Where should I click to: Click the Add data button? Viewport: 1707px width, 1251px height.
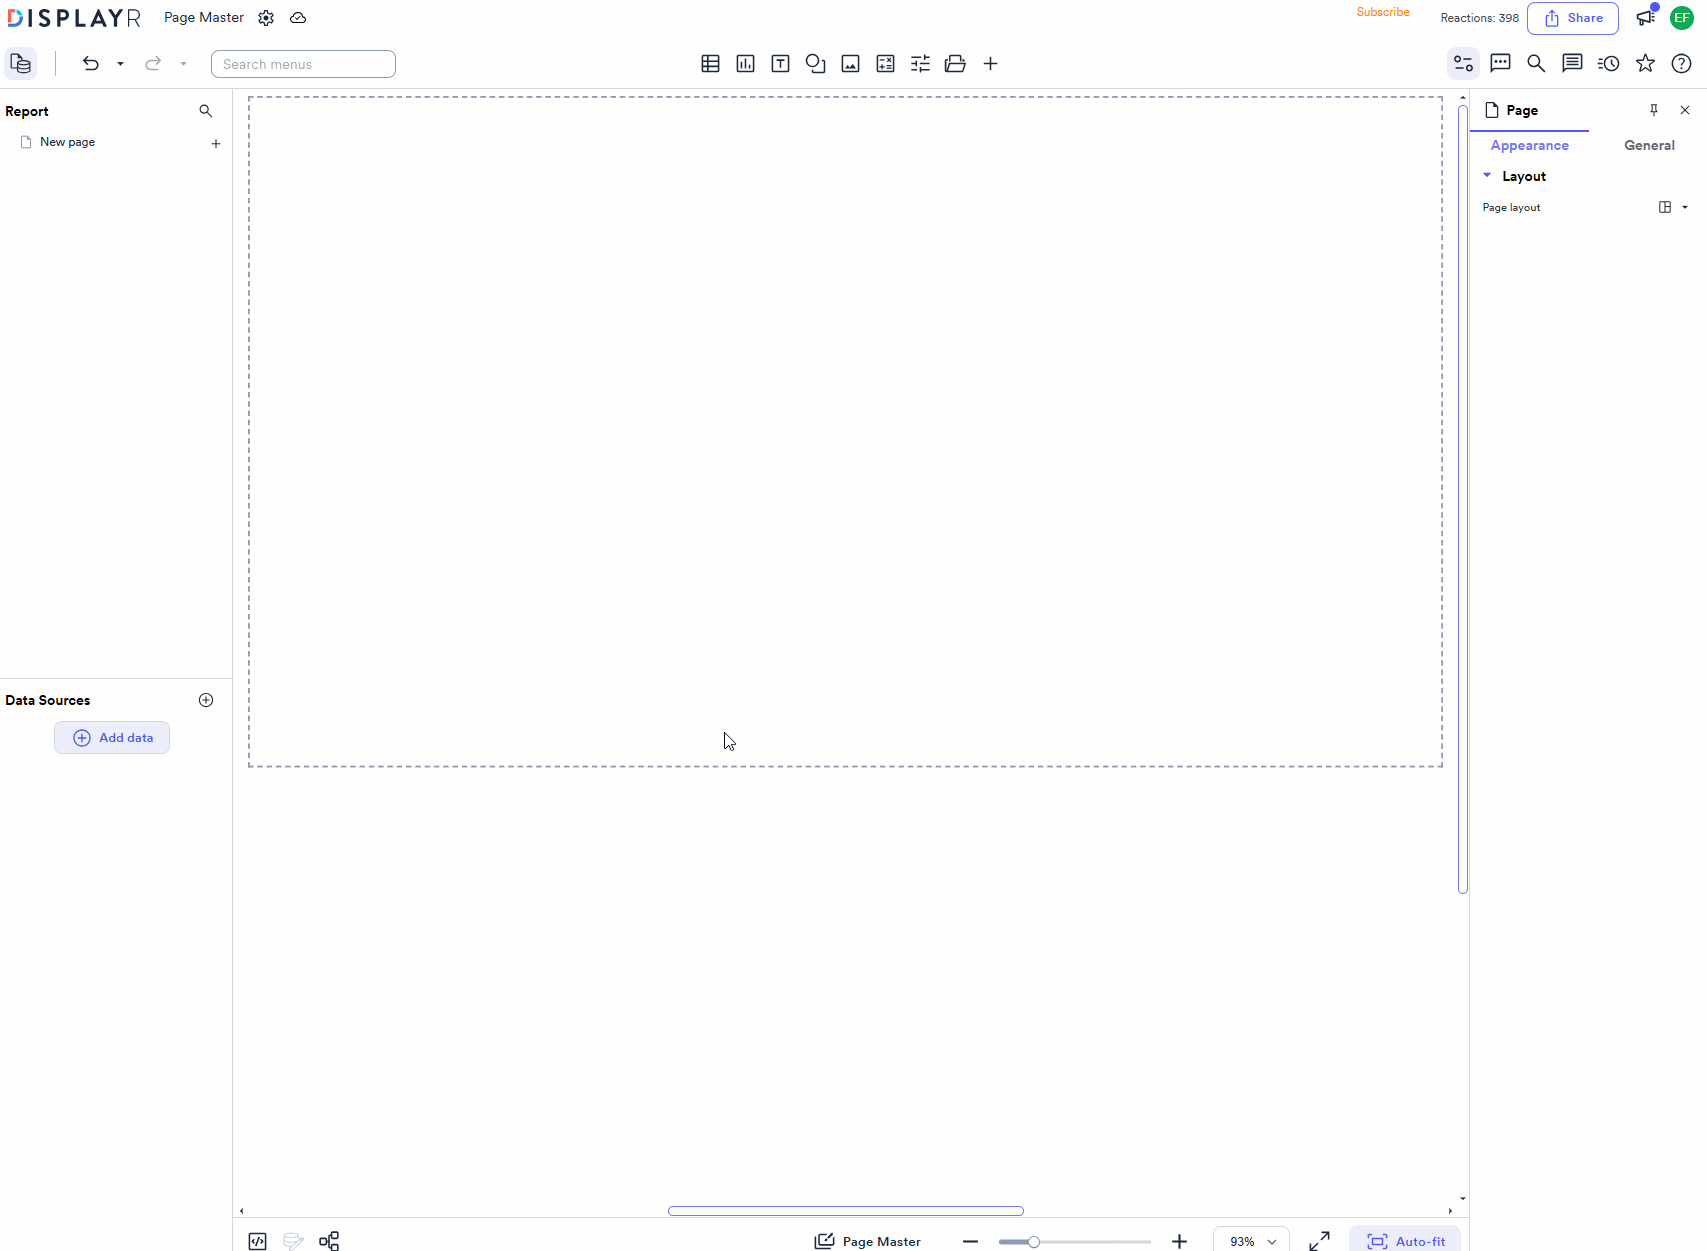tap(112, 737)
